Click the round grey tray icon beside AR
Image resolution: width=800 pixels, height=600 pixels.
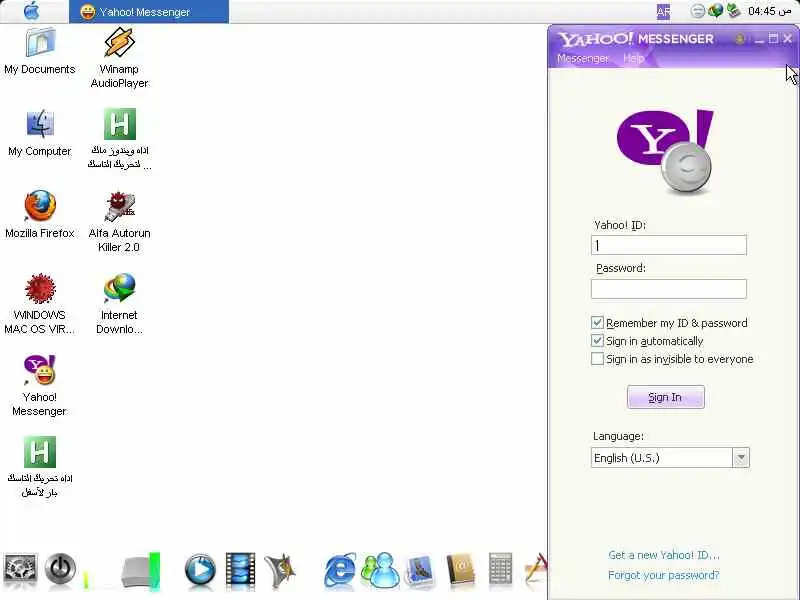tap(697, 11)
